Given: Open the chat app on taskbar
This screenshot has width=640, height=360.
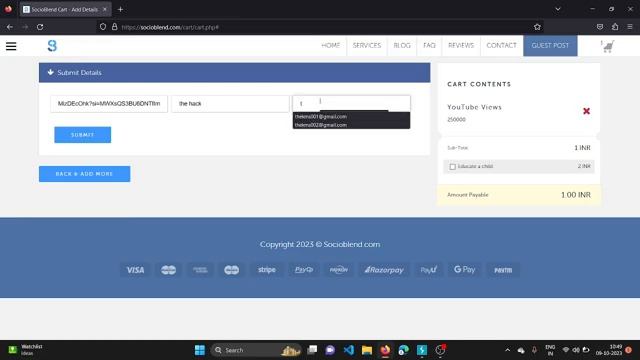Looking at the screenshot, I should (330, 350).
